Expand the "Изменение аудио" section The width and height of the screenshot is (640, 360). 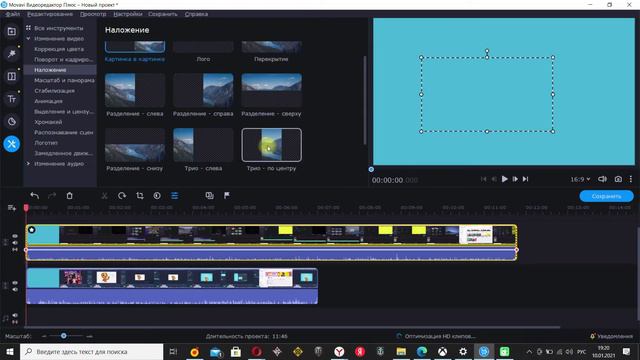tap(28, 164)
